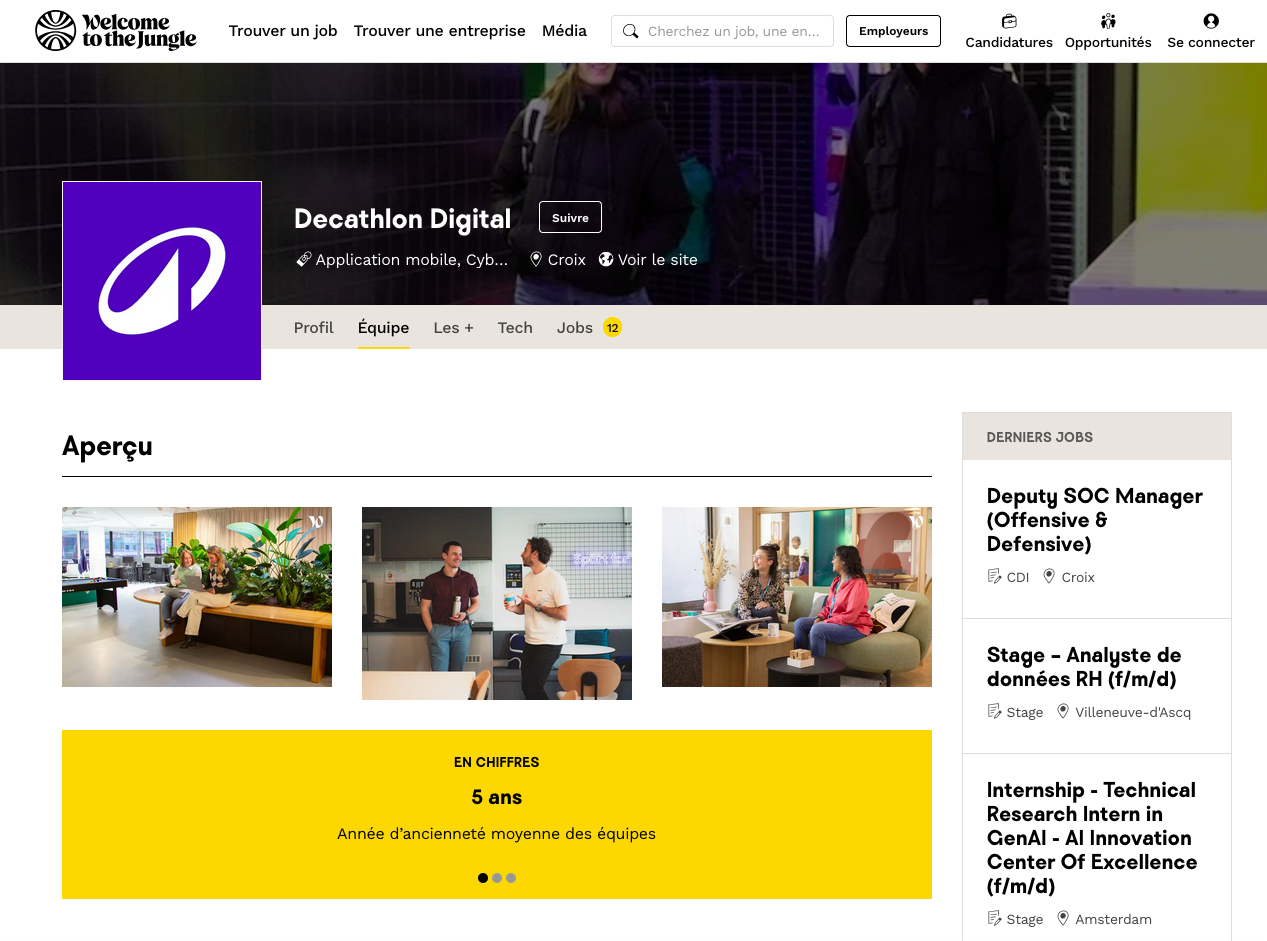Viewport: 1267px width, 941px height.
Task: Switch to the Profil tab
Action: (x=313, y=328)
